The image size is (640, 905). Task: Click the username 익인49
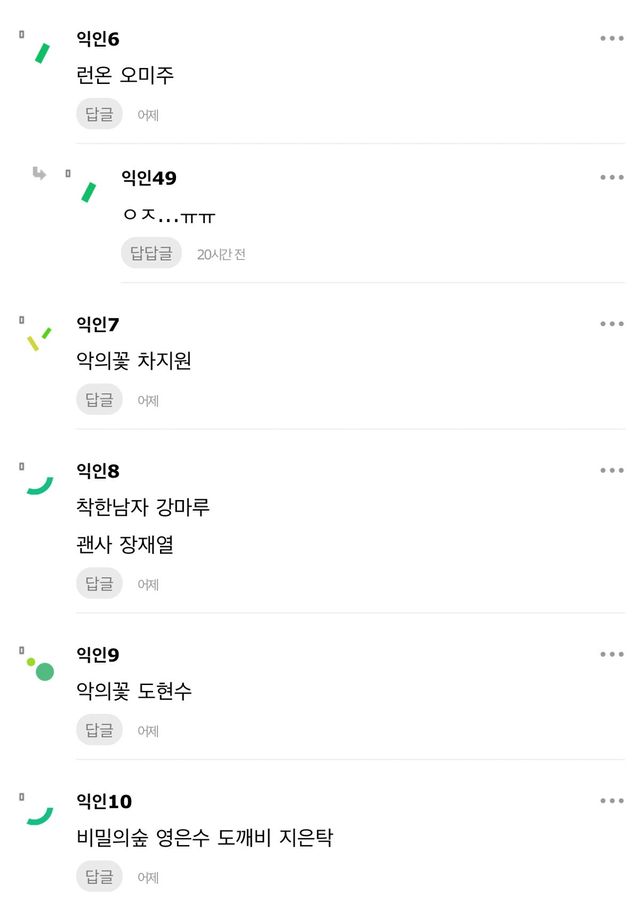148,178
